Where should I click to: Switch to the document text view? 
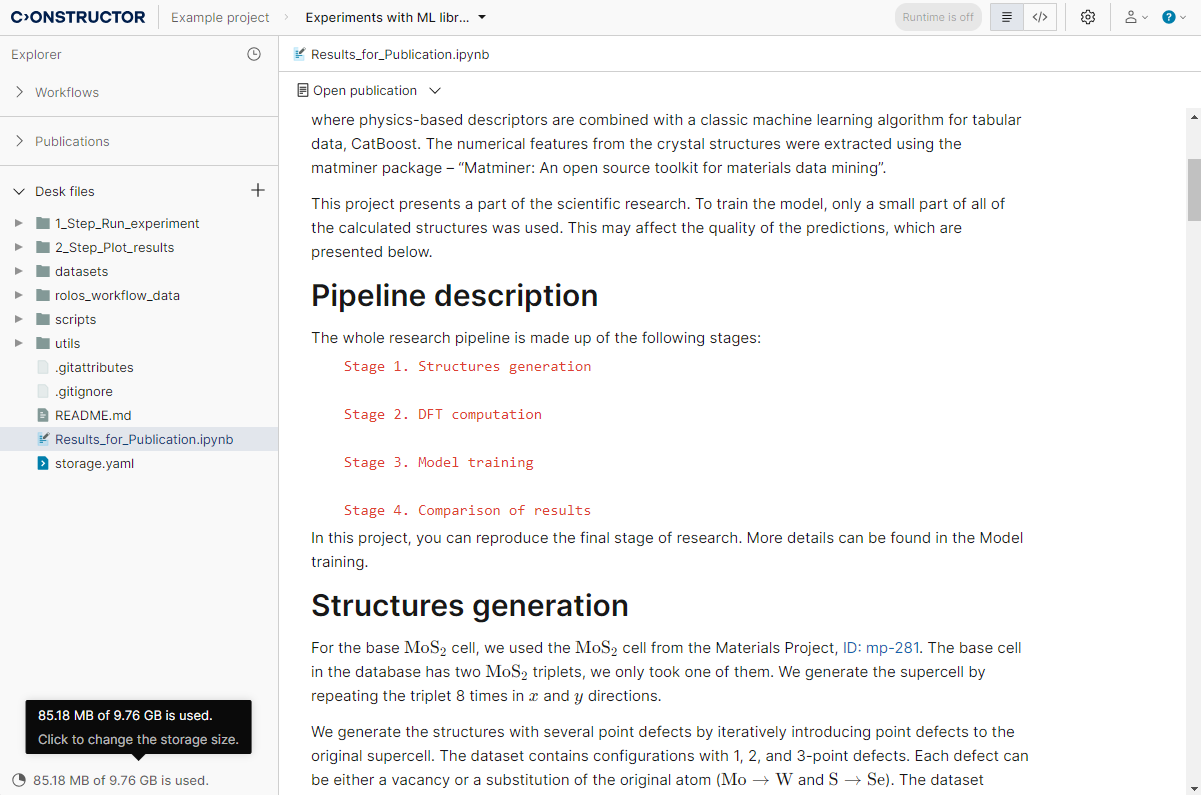pyautogui.click(x=1007, y=17)
